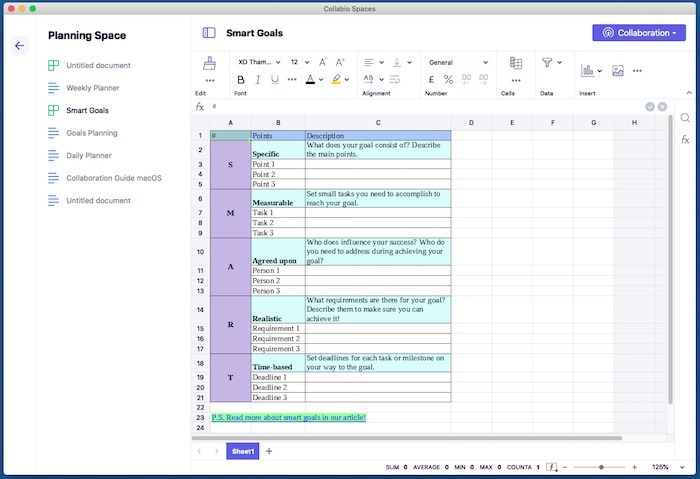Viewport: 700px width, 479px height.
Task: Click the horizontal alignment icon
Action: coord(369,62)
